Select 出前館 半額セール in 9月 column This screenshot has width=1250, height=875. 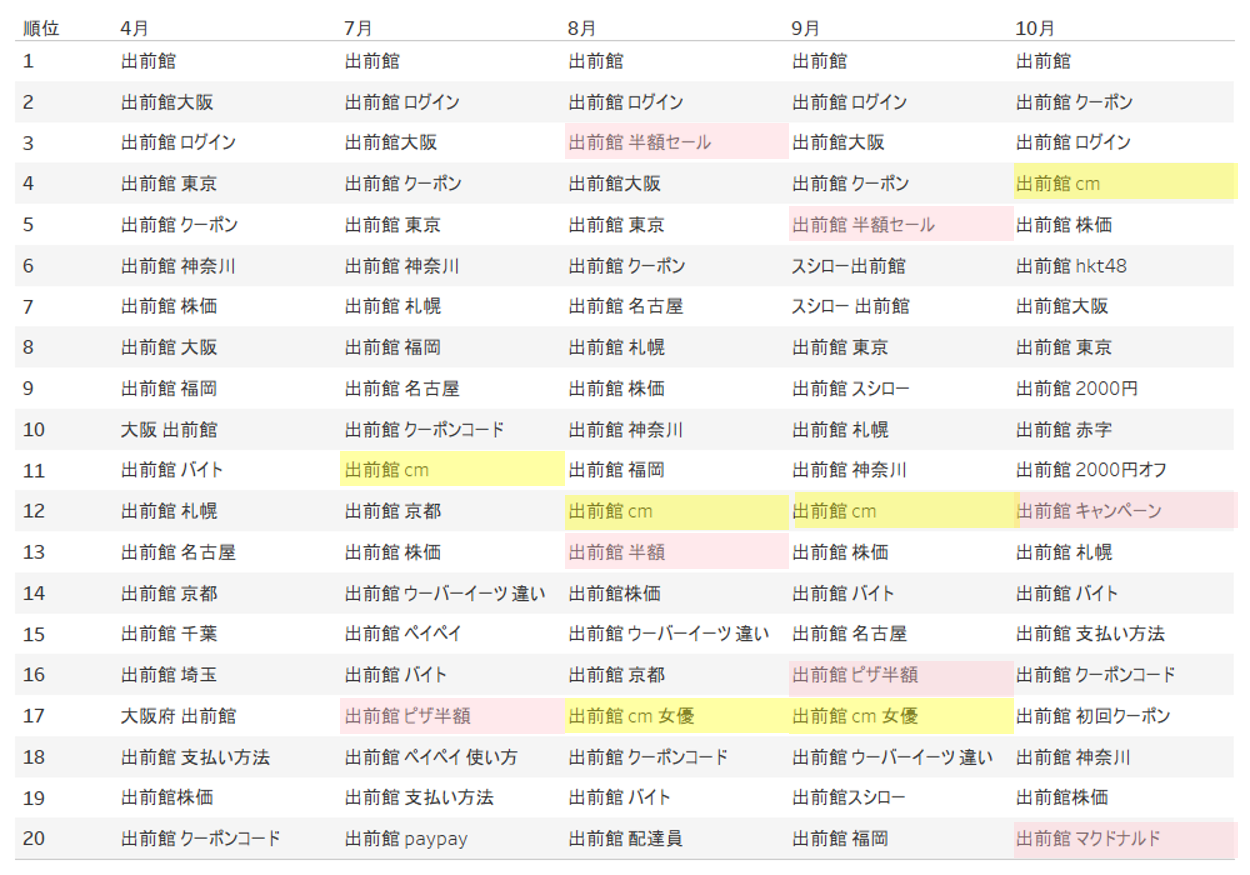(x=901, y=225)
